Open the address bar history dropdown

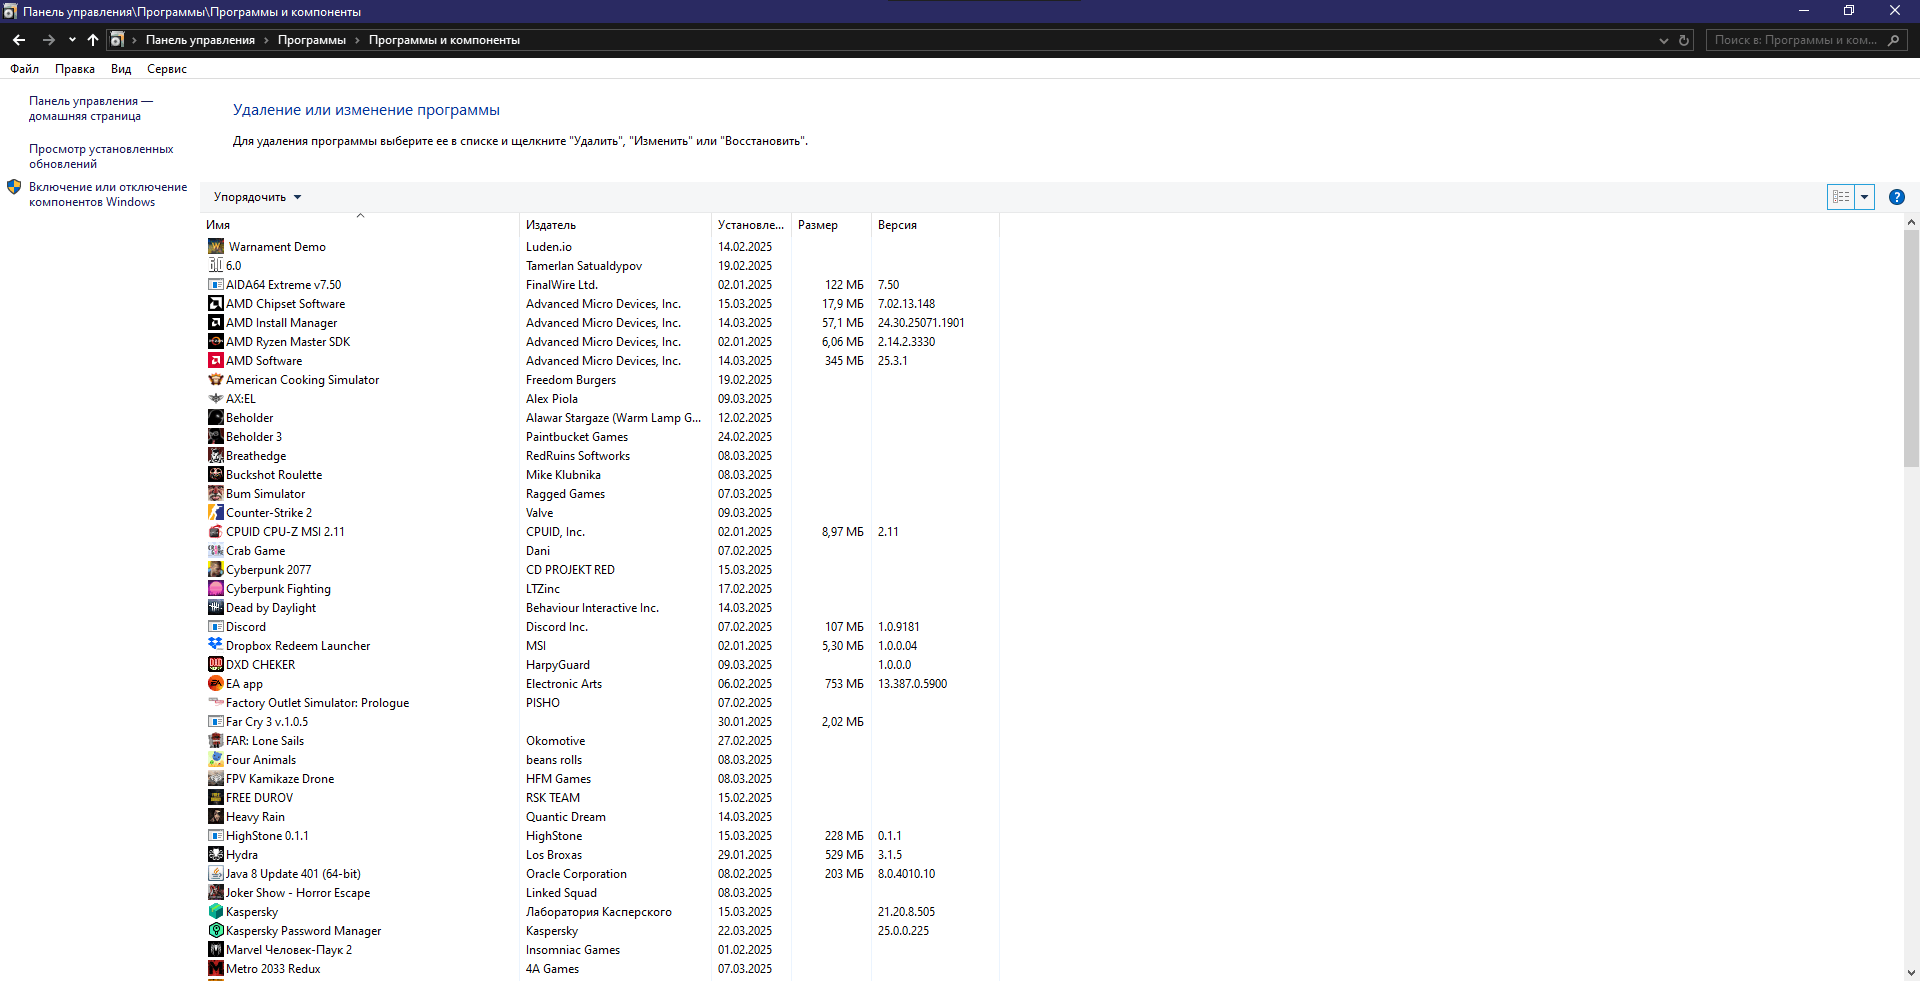point(1664,40)
